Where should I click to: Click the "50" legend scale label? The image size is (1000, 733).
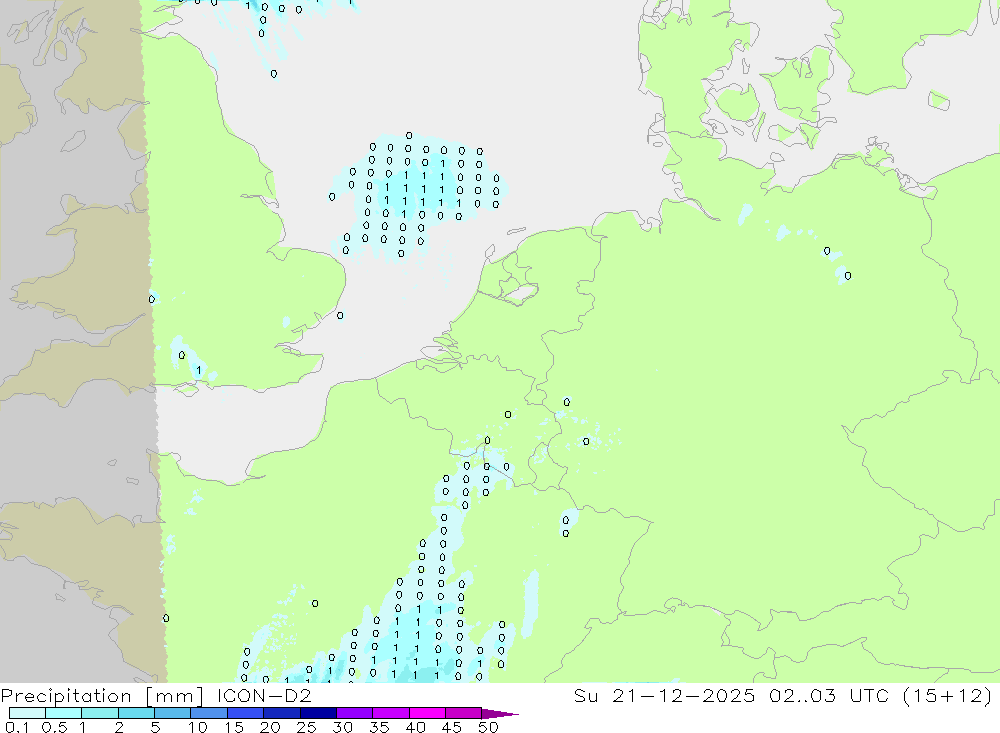(488, 727)
